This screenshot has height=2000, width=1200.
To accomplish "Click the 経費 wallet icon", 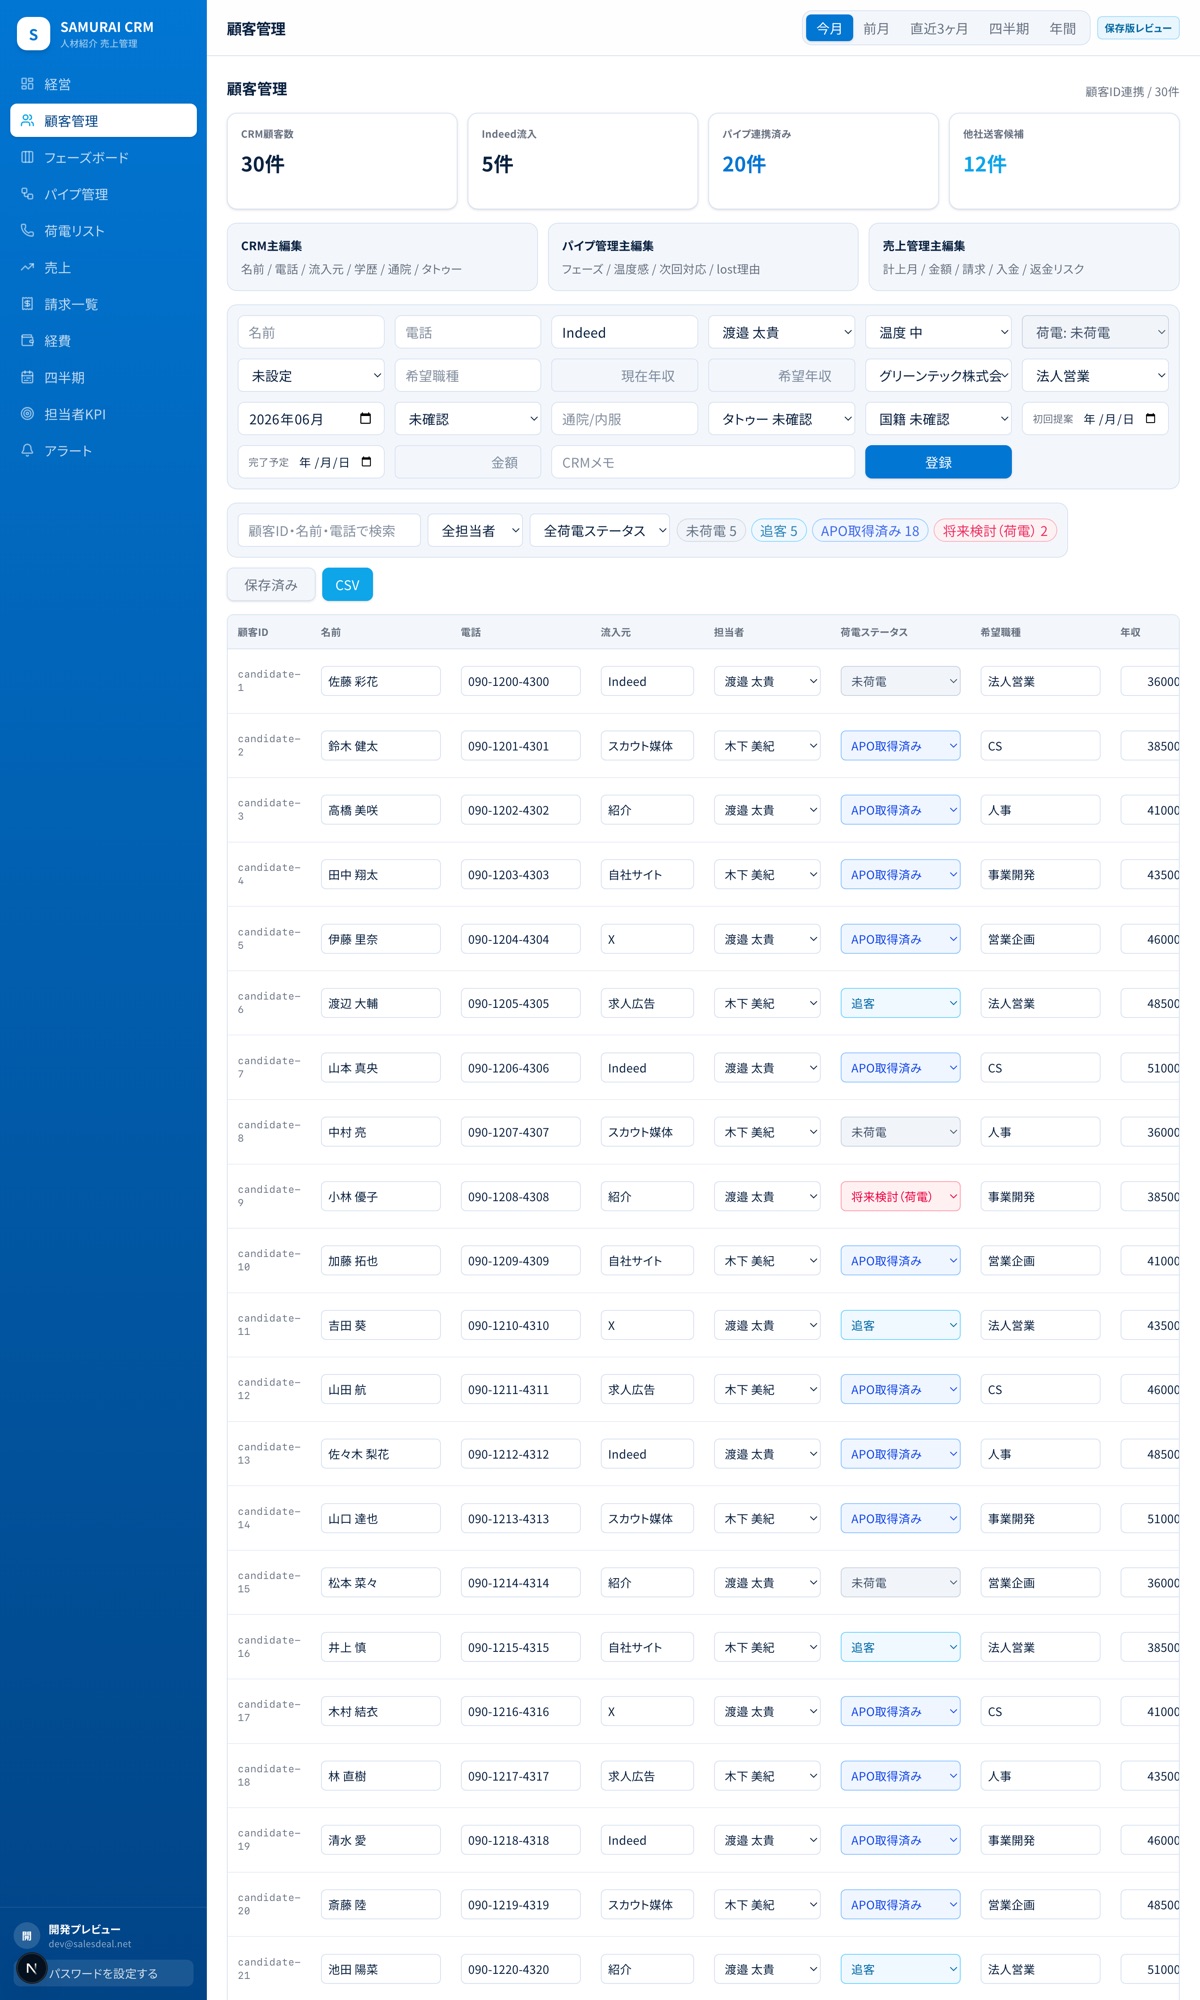I will pyautogui.click(x=27, y=341).
